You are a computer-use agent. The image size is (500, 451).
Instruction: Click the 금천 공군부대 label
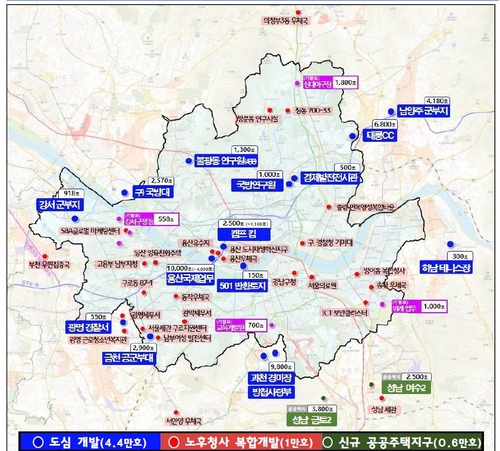[x=129, y=358]
